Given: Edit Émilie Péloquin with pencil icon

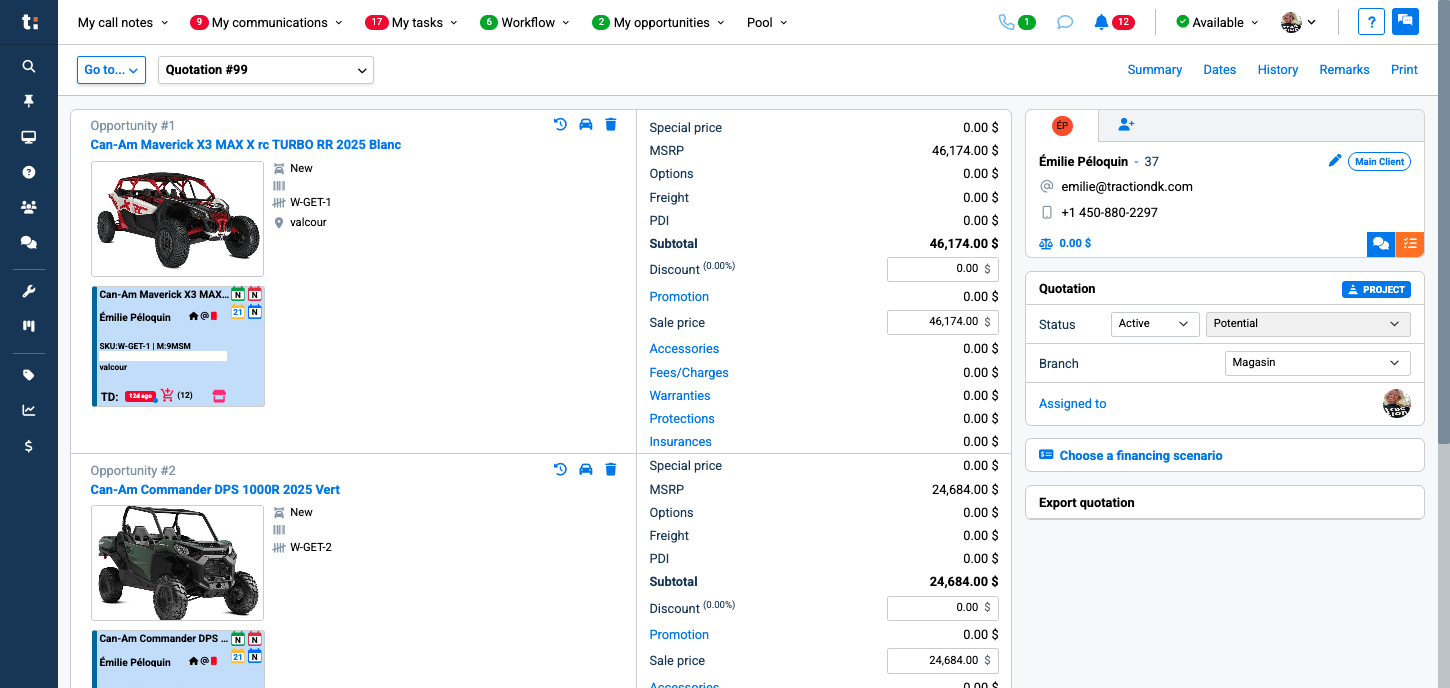Looking at the screenshot, I should click(x=1334, y=161).
